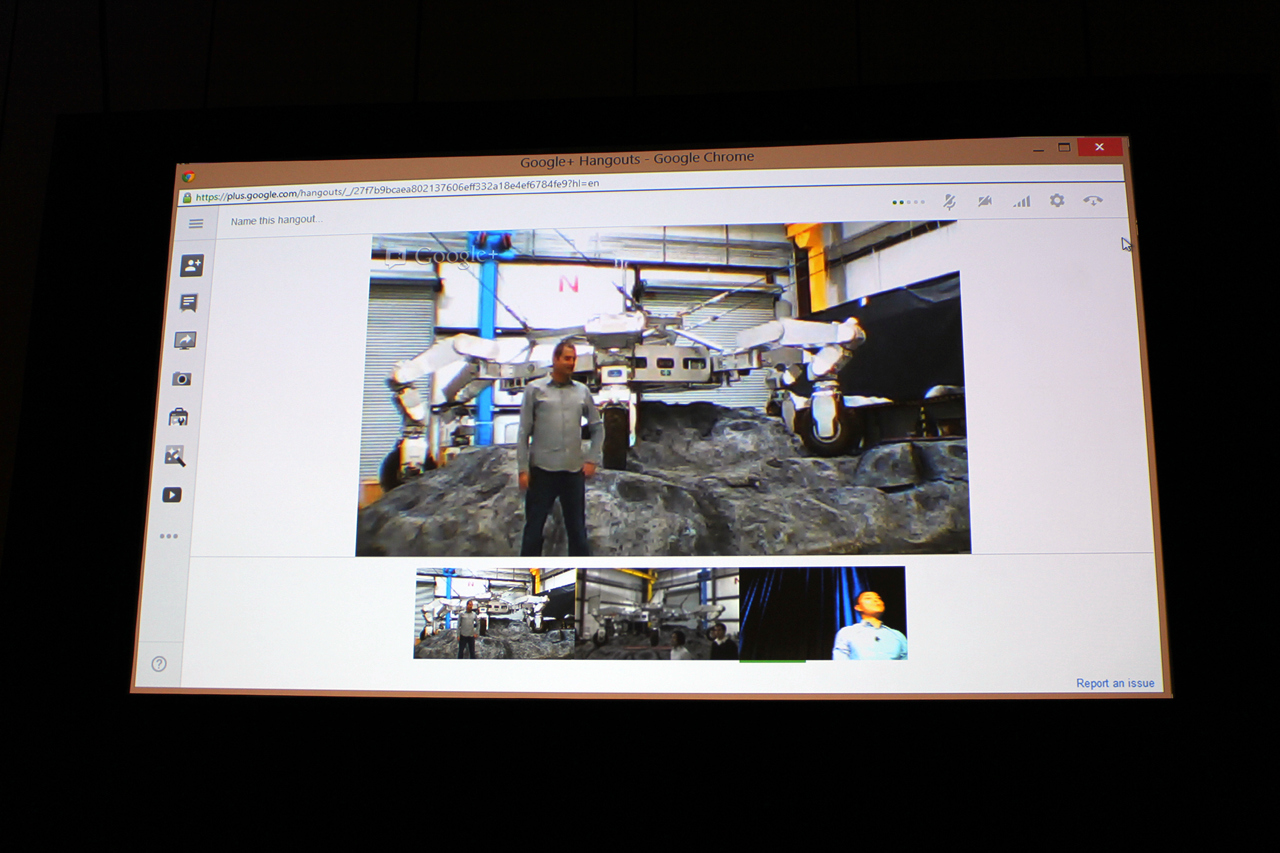Adjust bandwidth via signal bars icon

[1021, 202]
